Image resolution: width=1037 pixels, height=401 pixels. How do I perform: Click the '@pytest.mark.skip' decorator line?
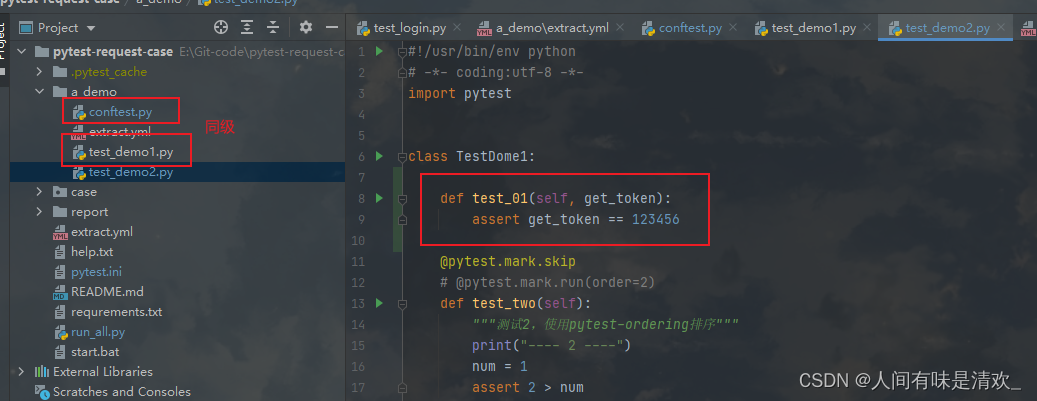click(x=508, y=261)
